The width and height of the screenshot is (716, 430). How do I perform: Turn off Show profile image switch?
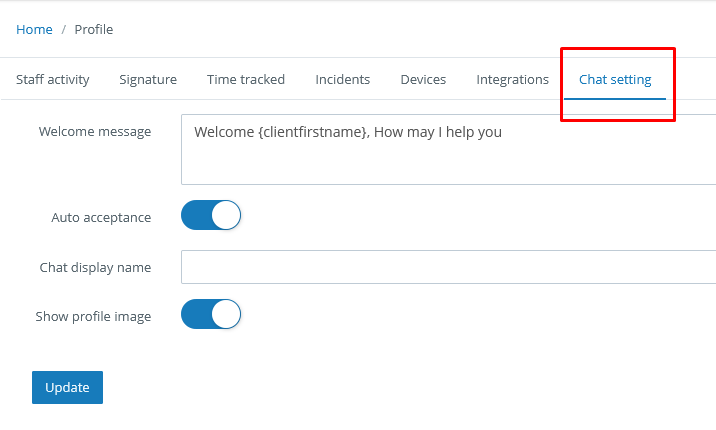coord(211,315)
